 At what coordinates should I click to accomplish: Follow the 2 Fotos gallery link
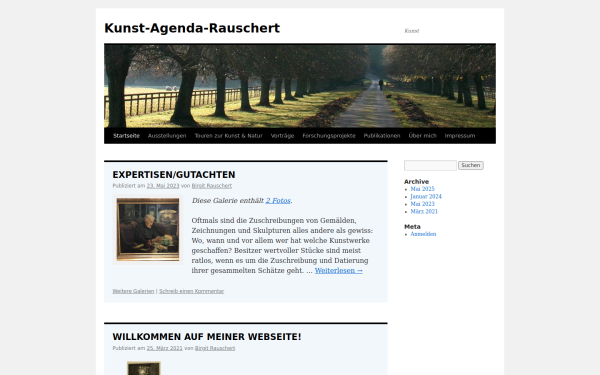(x=278, y=201)
